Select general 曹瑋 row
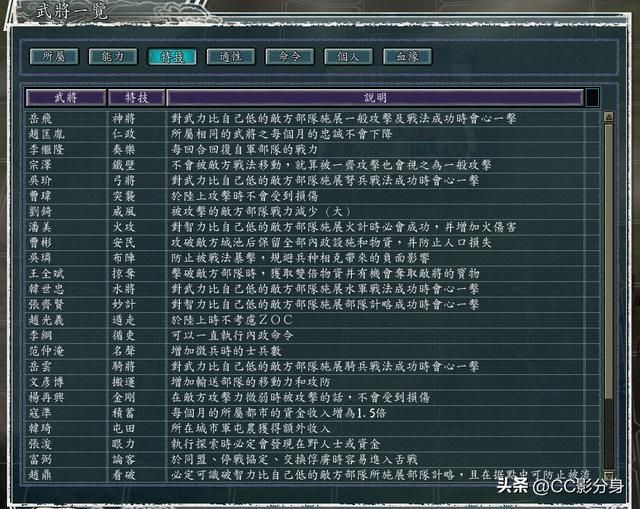The width and height of the screenshot is (640, 509). (312, 196)
